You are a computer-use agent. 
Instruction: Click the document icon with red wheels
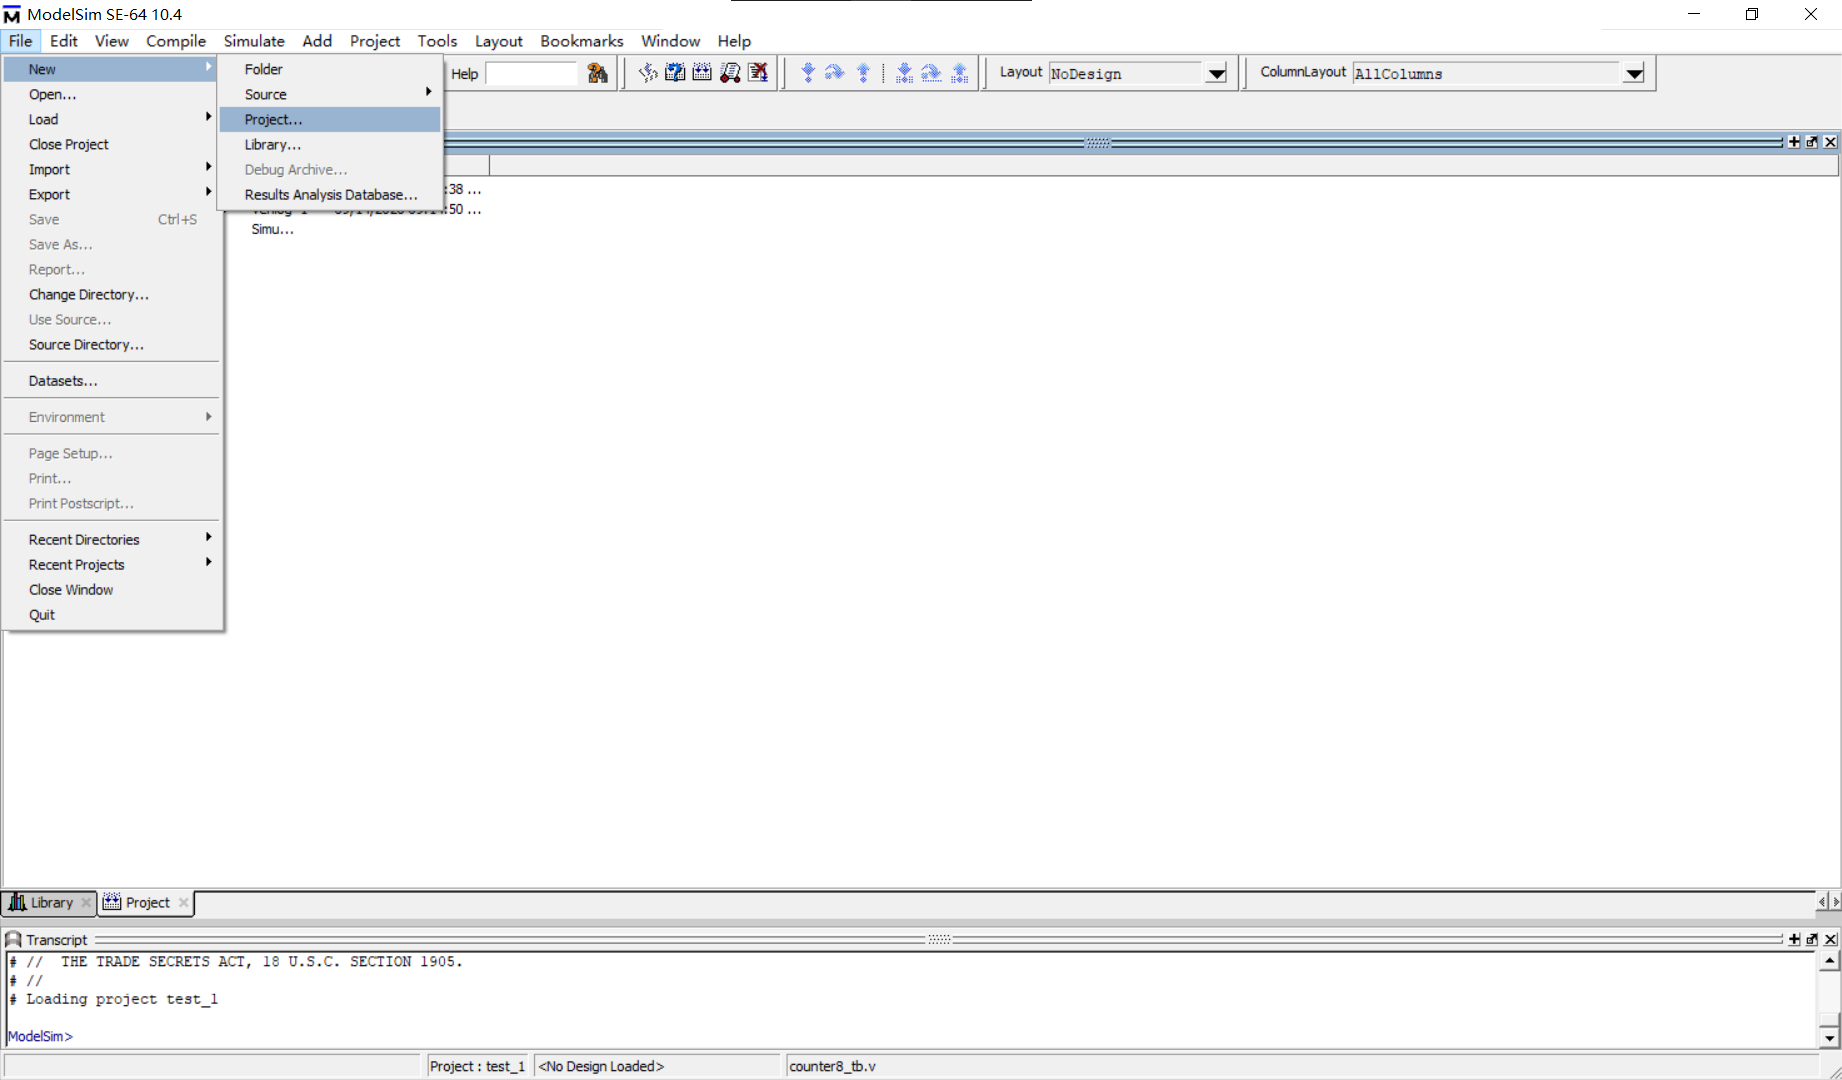coord(730,73)
